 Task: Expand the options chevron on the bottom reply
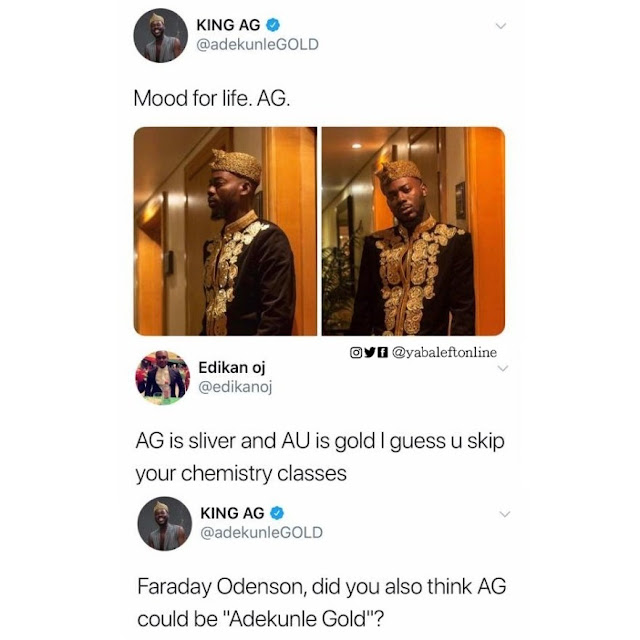505,514
